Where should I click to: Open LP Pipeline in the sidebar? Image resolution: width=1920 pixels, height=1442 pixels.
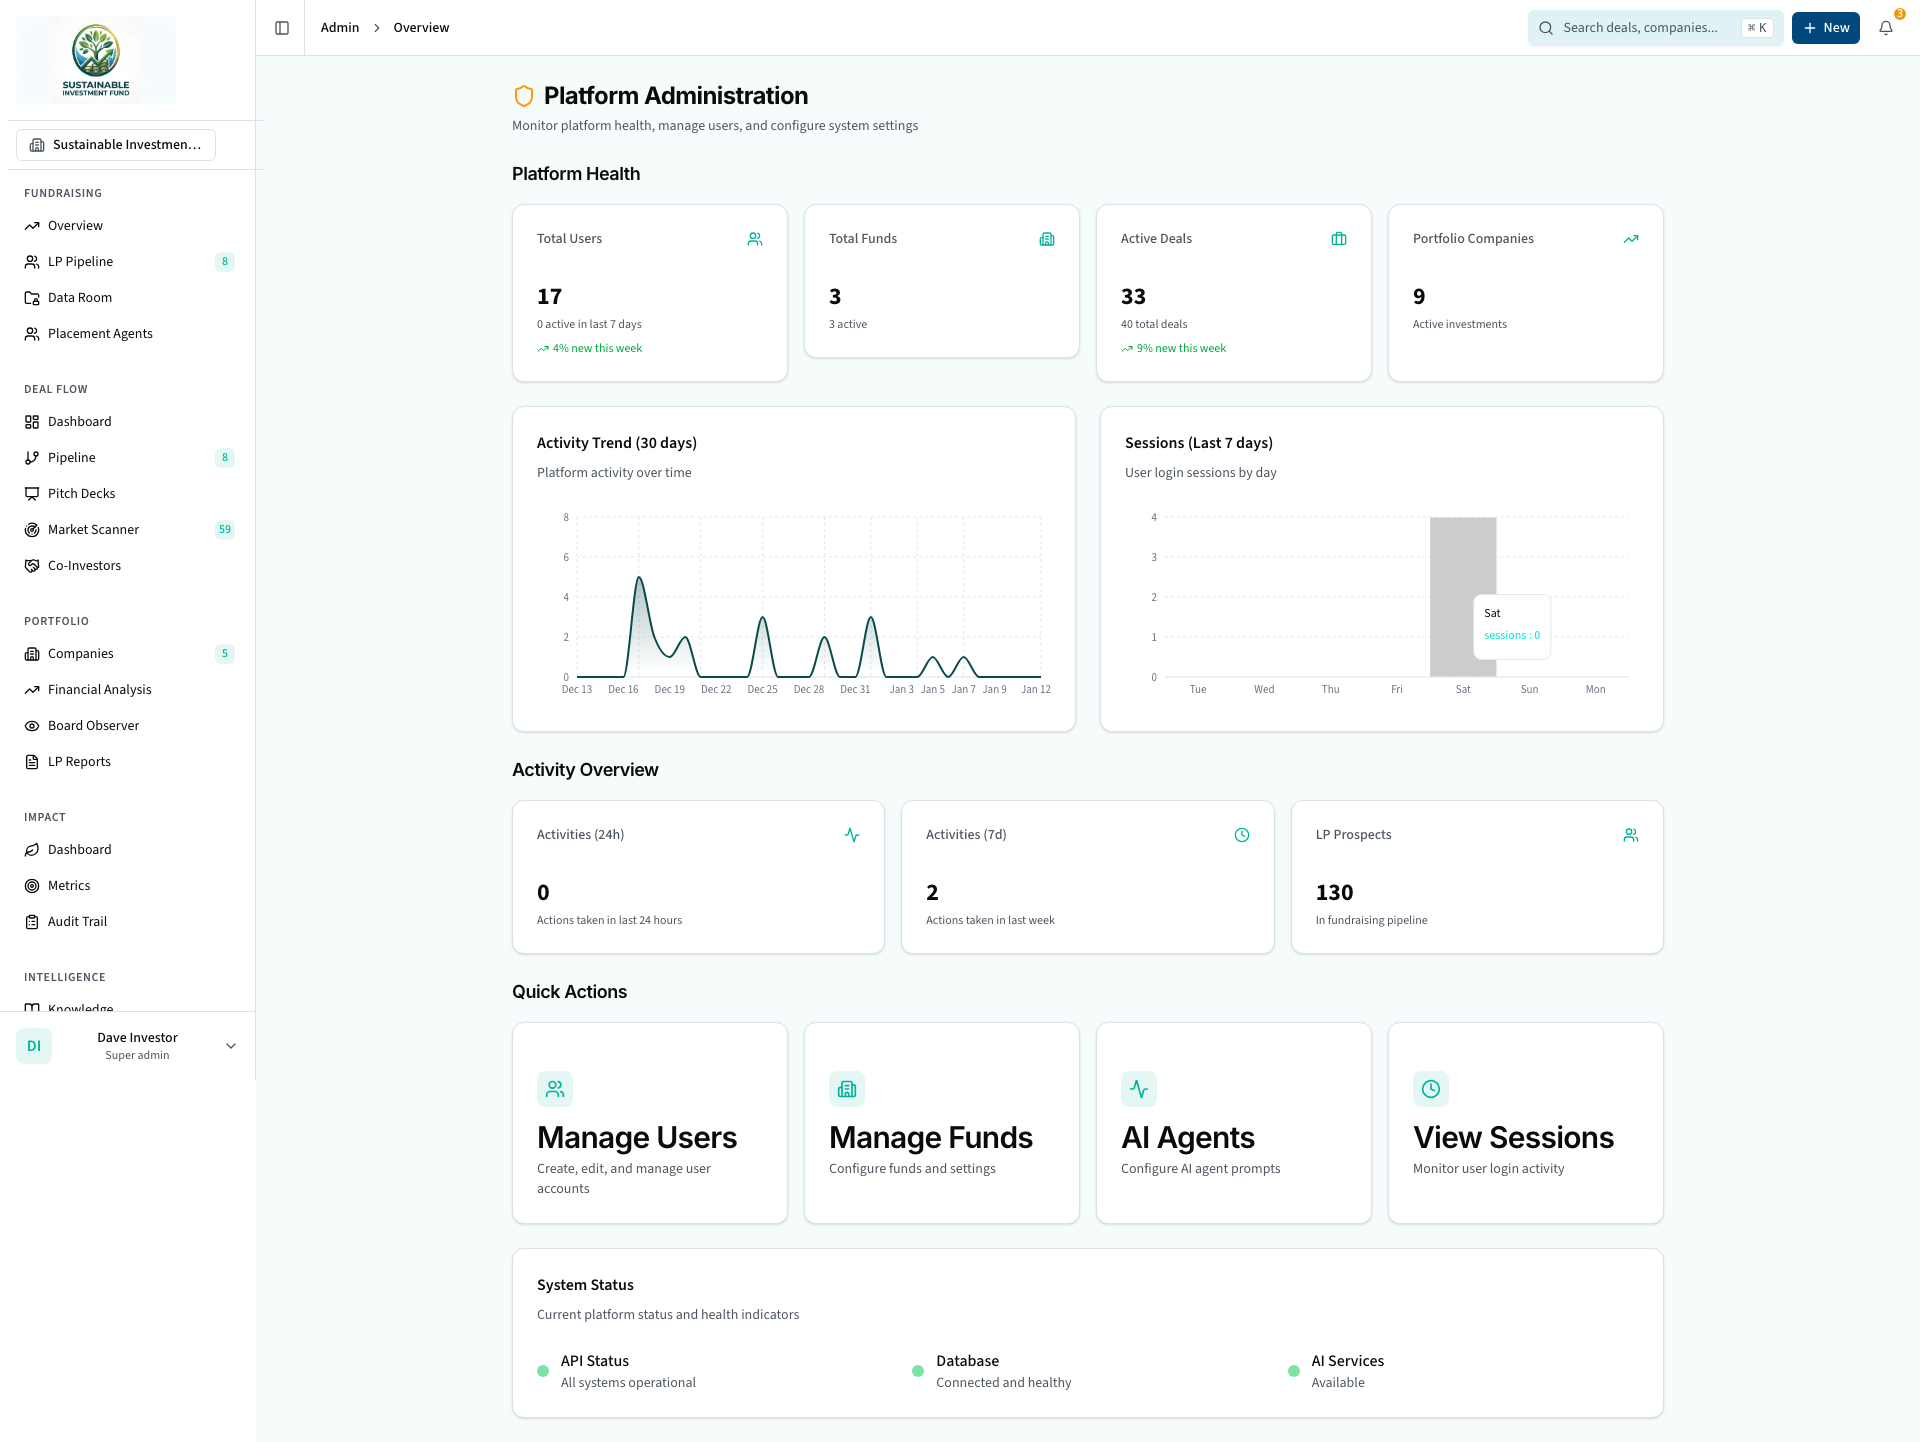[80, 262]
